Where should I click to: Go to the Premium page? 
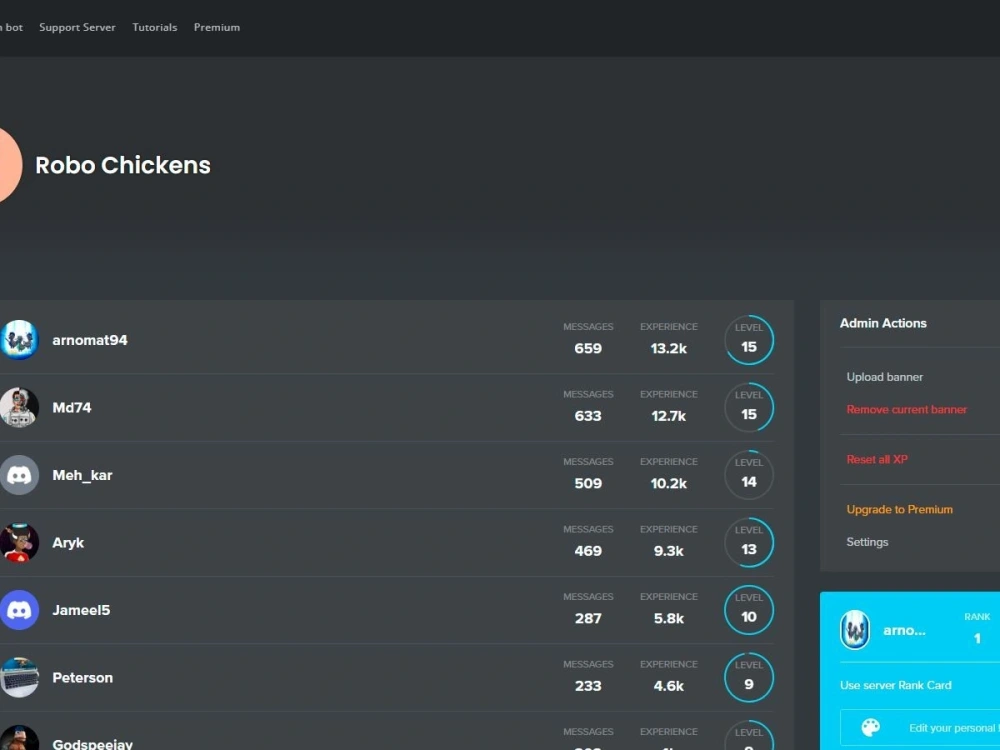pos(217,27)
